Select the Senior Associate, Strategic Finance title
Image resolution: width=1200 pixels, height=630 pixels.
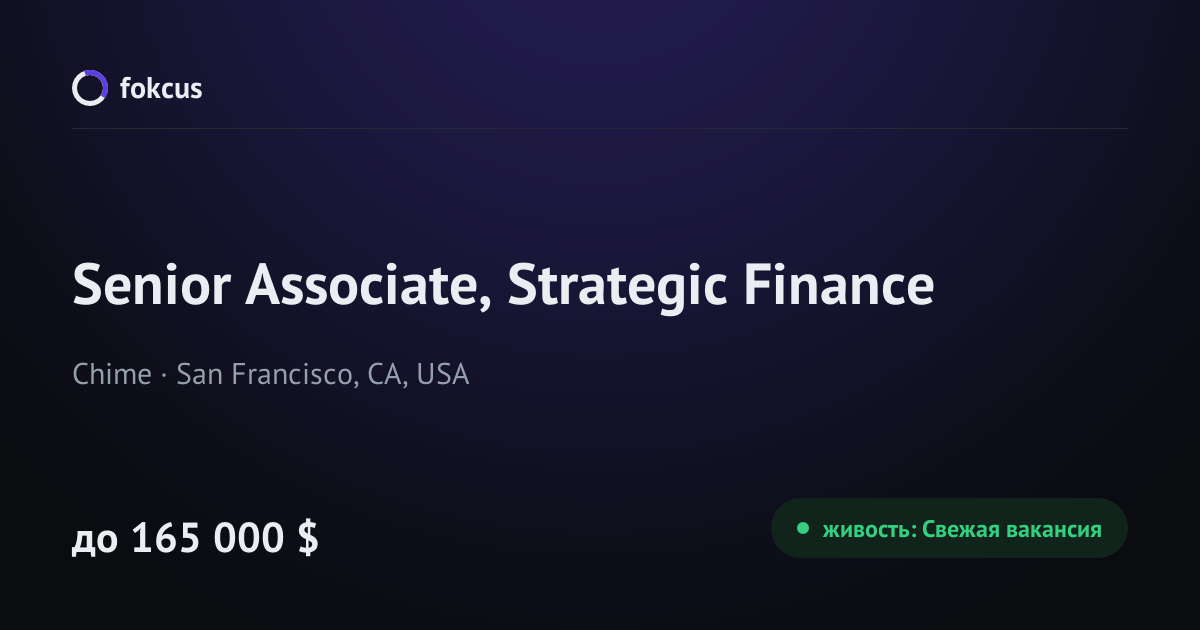click(503, 288)
